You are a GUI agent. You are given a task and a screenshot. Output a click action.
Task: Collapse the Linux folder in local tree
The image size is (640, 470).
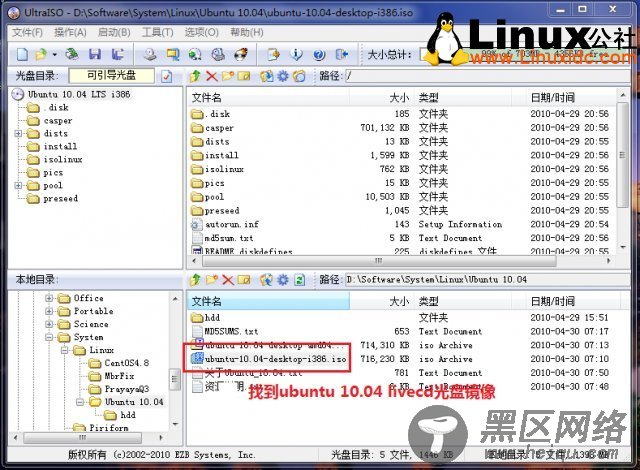point(64,350)
